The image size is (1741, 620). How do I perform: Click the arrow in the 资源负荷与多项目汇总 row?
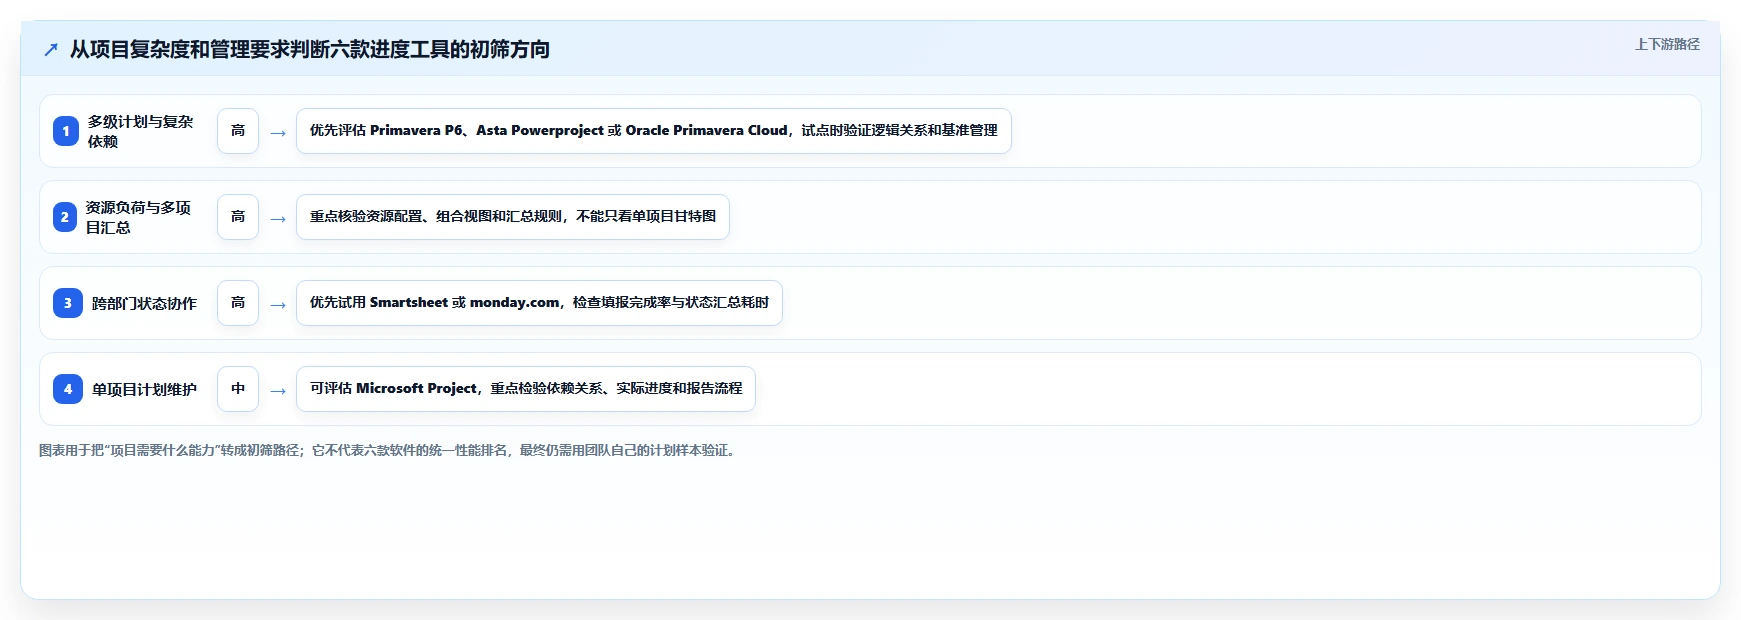[x=278, y=219]
